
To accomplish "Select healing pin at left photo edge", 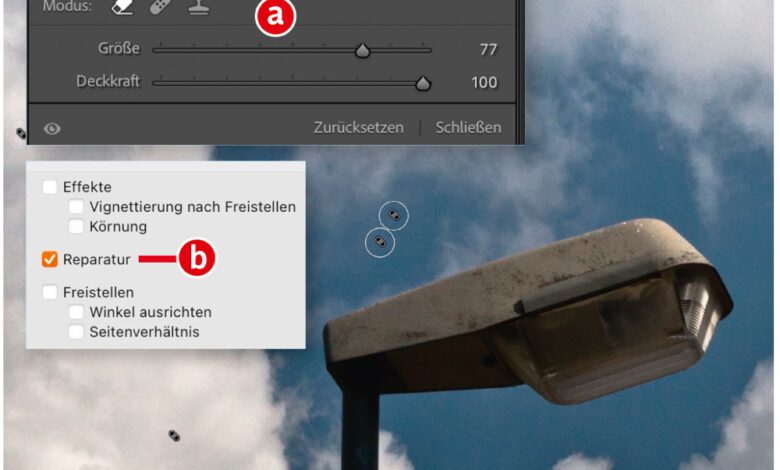I will coord(21,133).
